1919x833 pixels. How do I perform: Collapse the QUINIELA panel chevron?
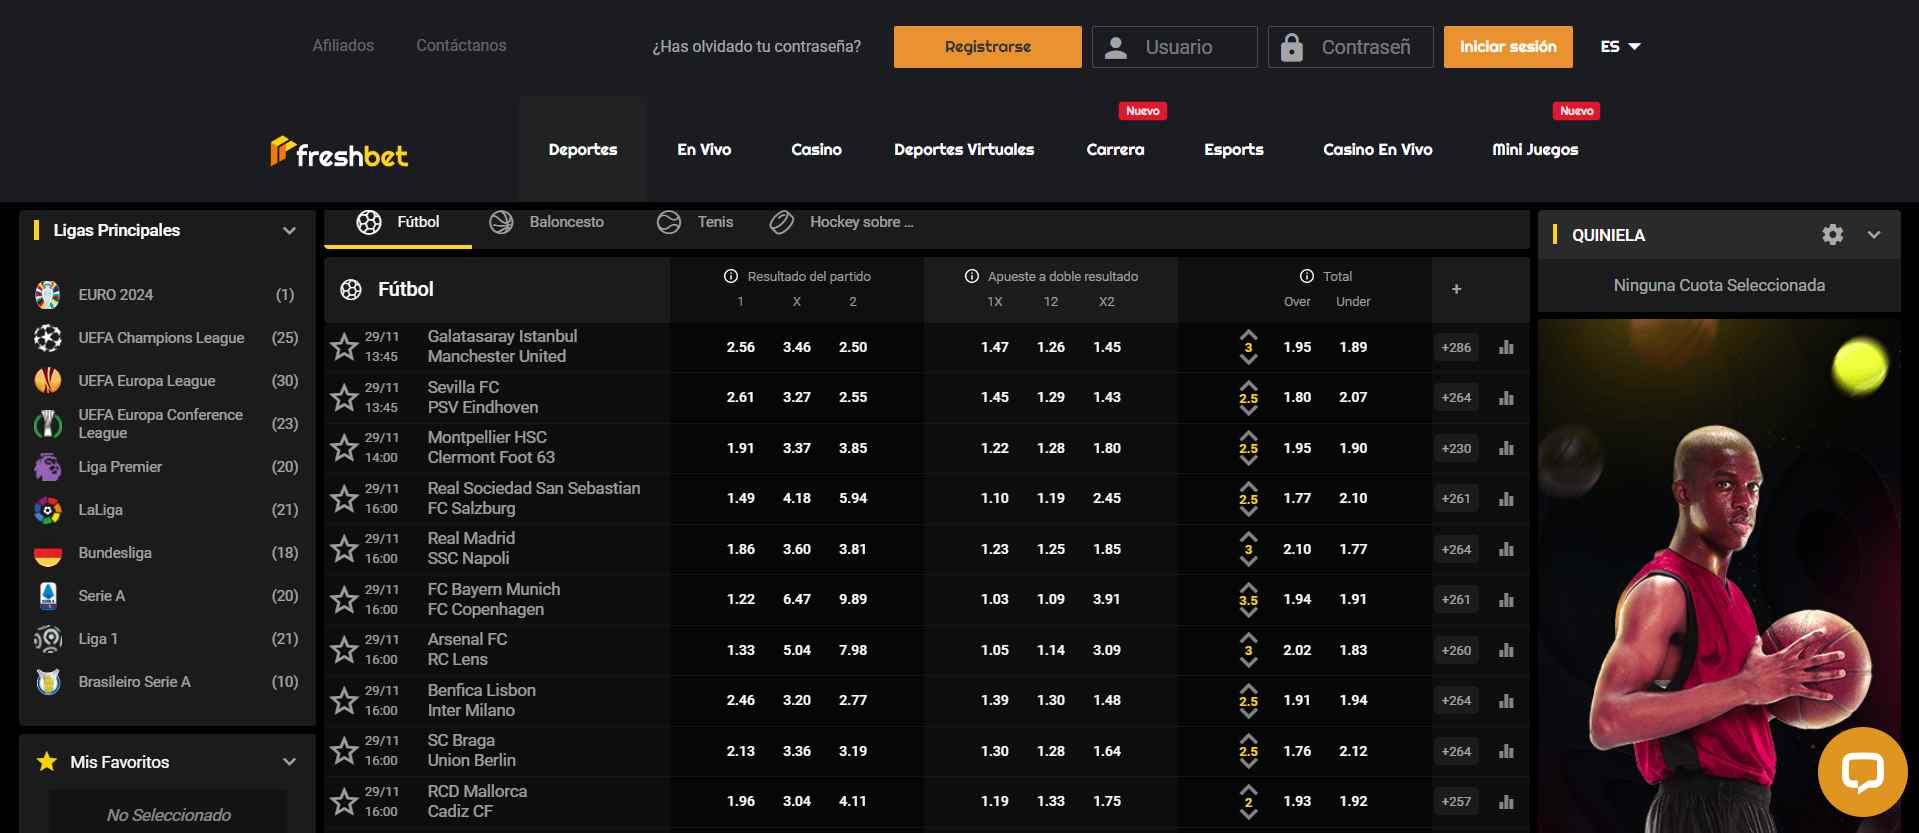pyautogui.click(x=1874, y=235)
